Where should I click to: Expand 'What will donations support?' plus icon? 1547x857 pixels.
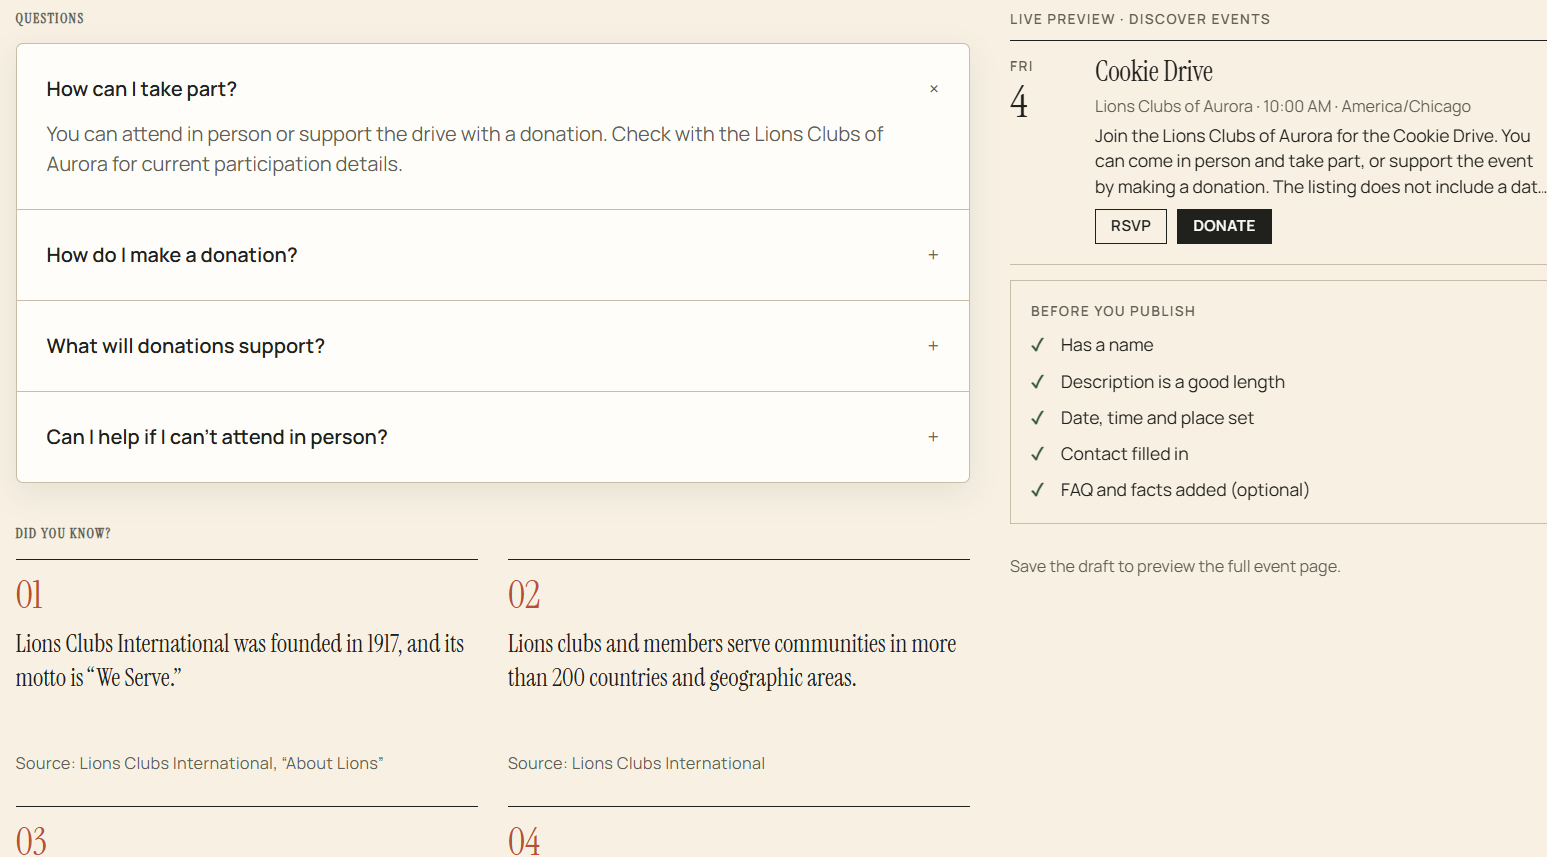tap(933, 346)
